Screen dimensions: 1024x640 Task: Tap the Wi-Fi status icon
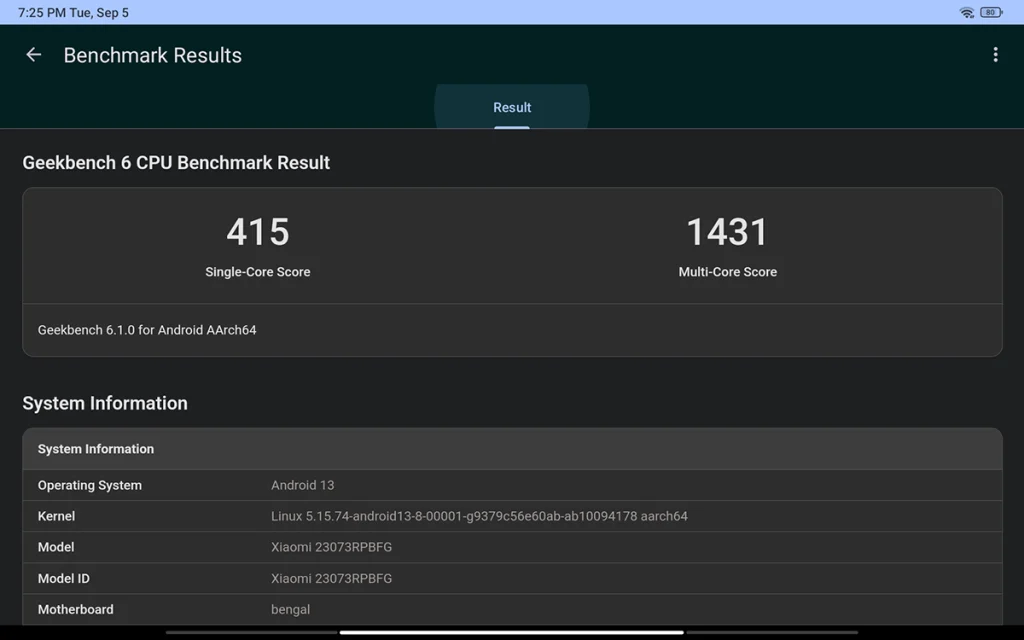(x=967, y=12)
